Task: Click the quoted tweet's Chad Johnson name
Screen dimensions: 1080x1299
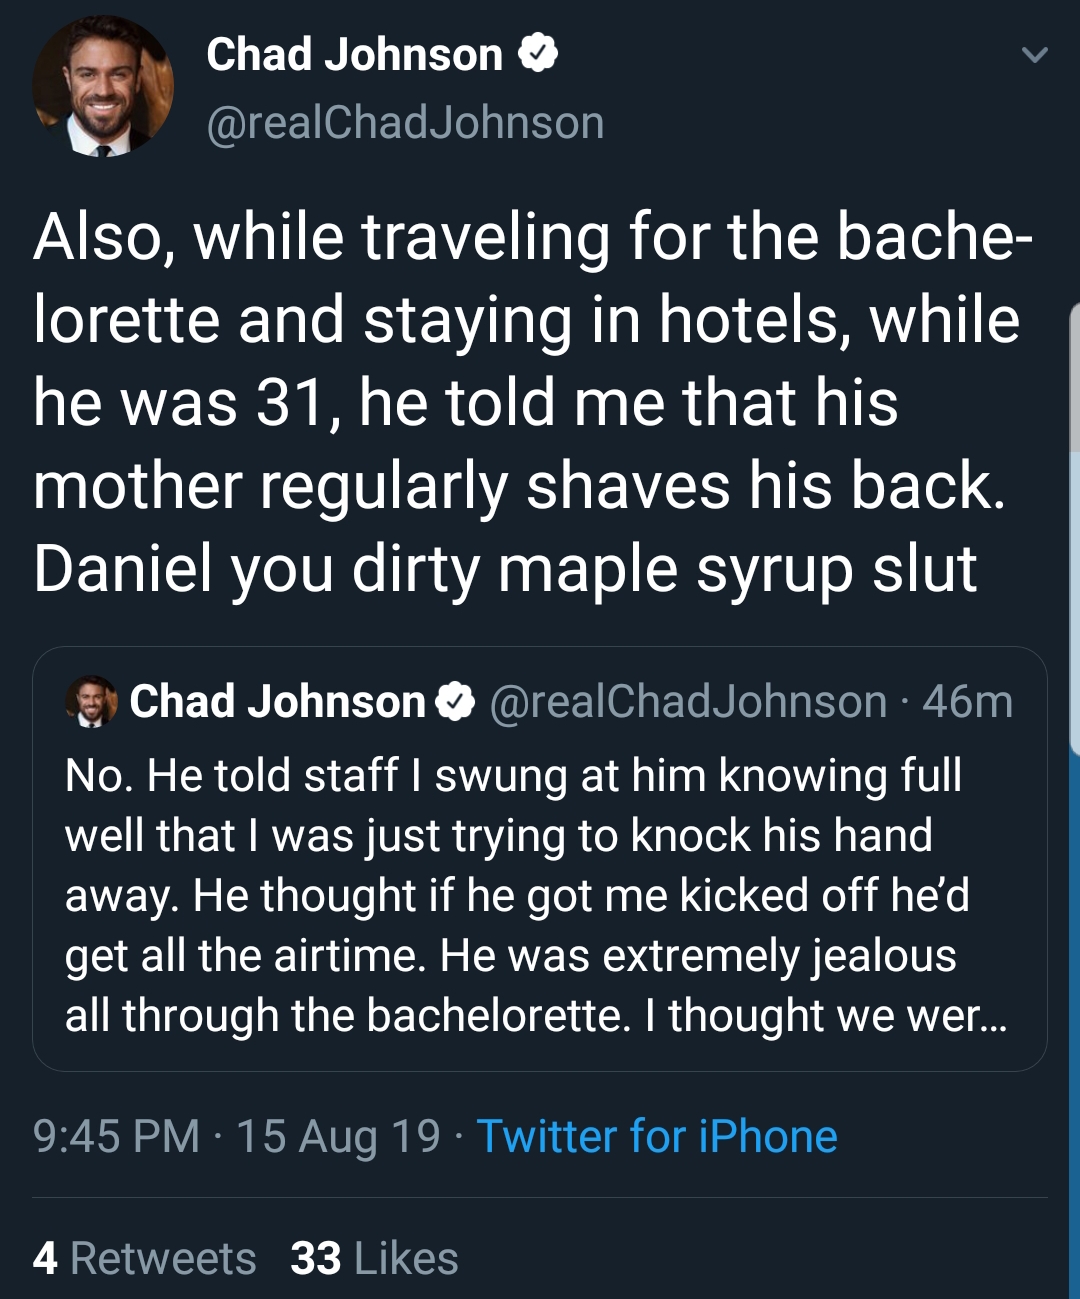Action: 277,702
